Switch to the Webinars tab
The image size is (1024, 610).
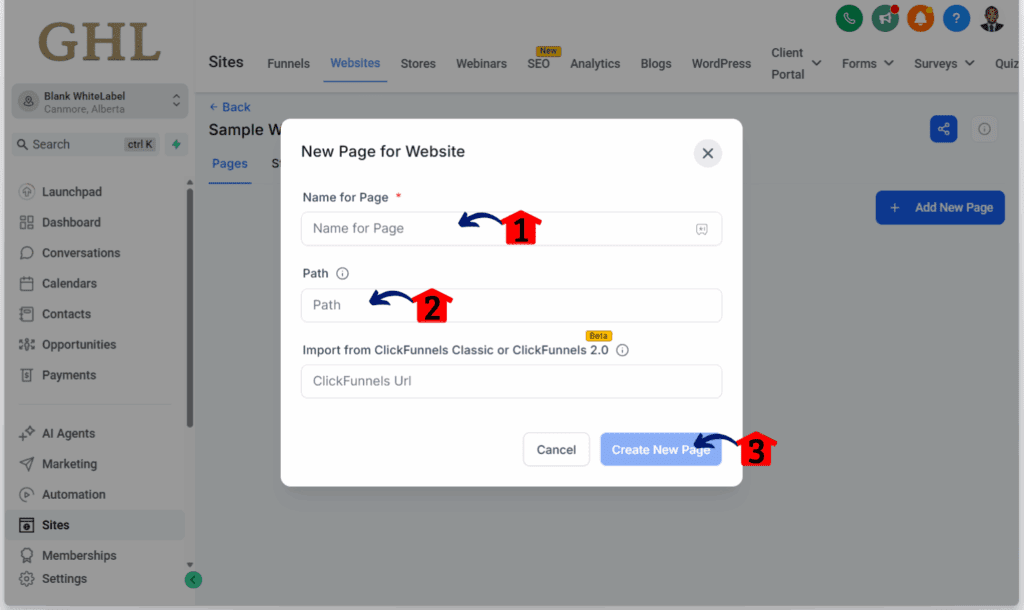(x=481, y=63)
